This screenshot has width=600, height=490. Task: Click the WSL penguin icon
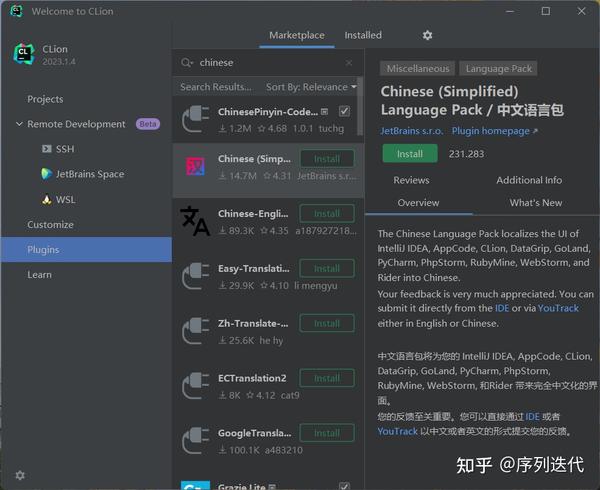click(x=47, y=199)
